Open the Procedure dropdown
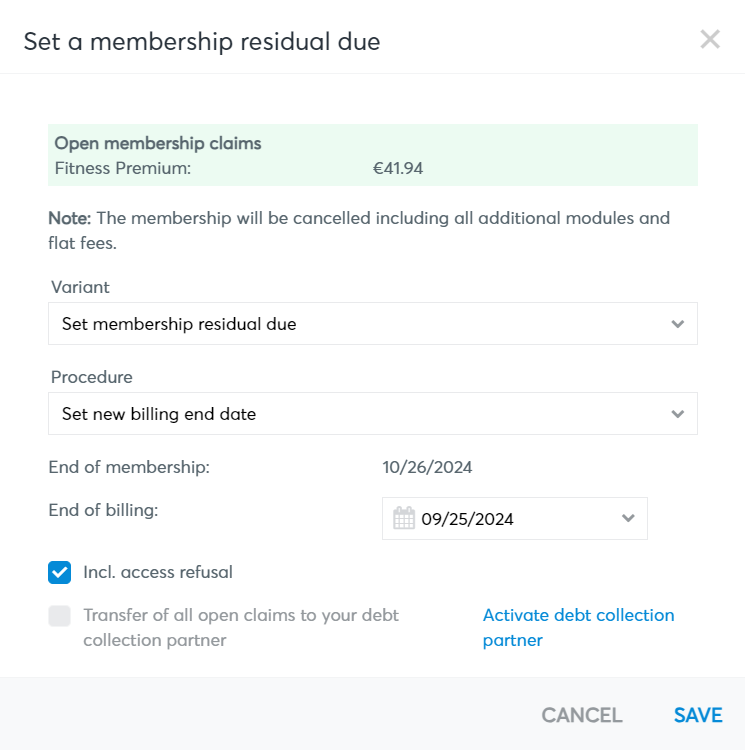Image resolution: width=745 pixels, height=750 pixels. pyautogui.click(x=372, y=414)
